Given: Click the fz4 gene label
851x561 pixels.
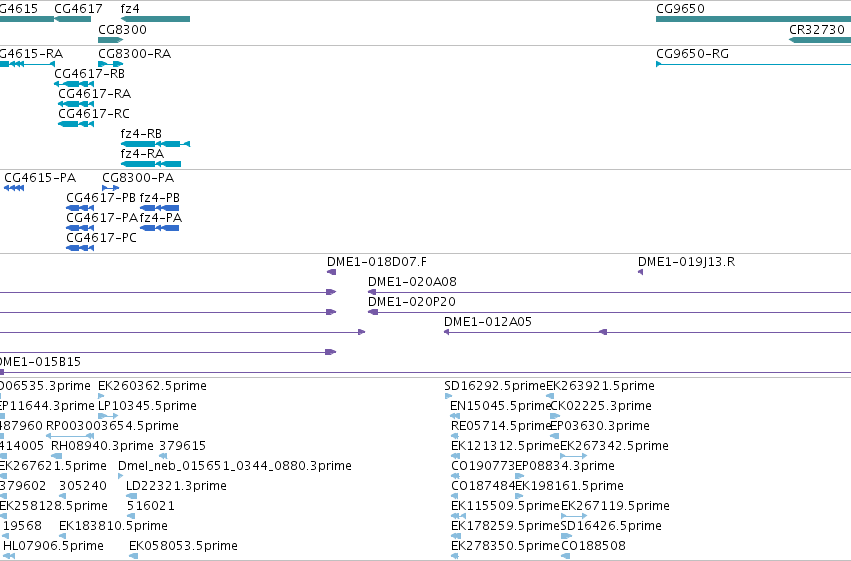Looking at the screenshot, I should [130, 9].
